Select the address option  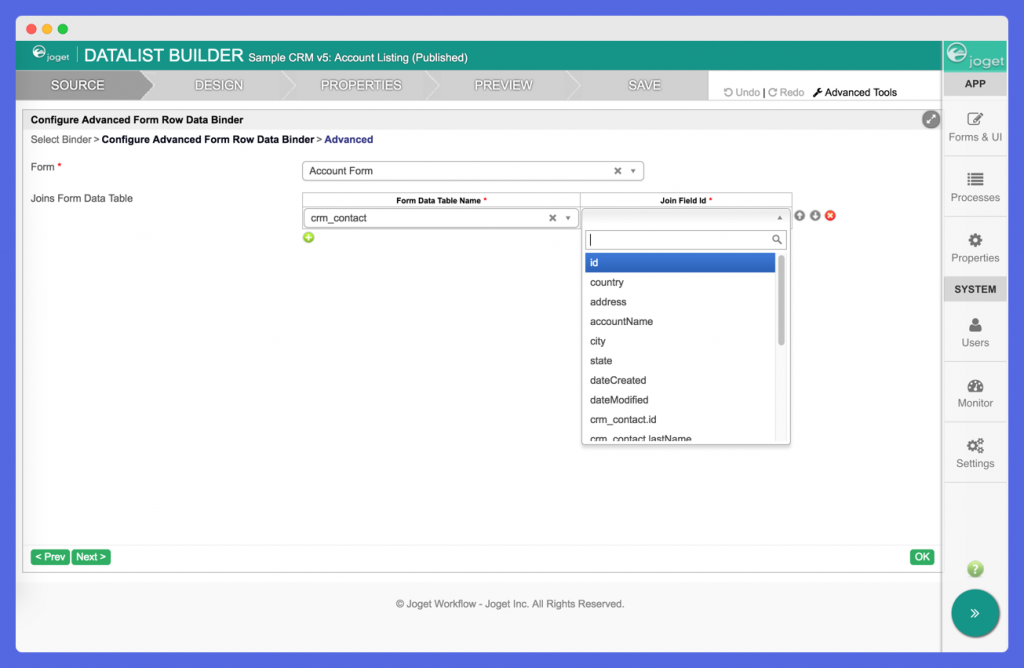(680, 302)
